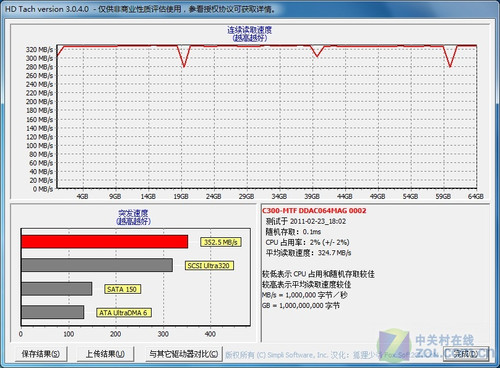Viewport: 500px width, 368px height.
Task: Open 与其它驱动器对比(C) comparison
Action: tap(184, 354)
